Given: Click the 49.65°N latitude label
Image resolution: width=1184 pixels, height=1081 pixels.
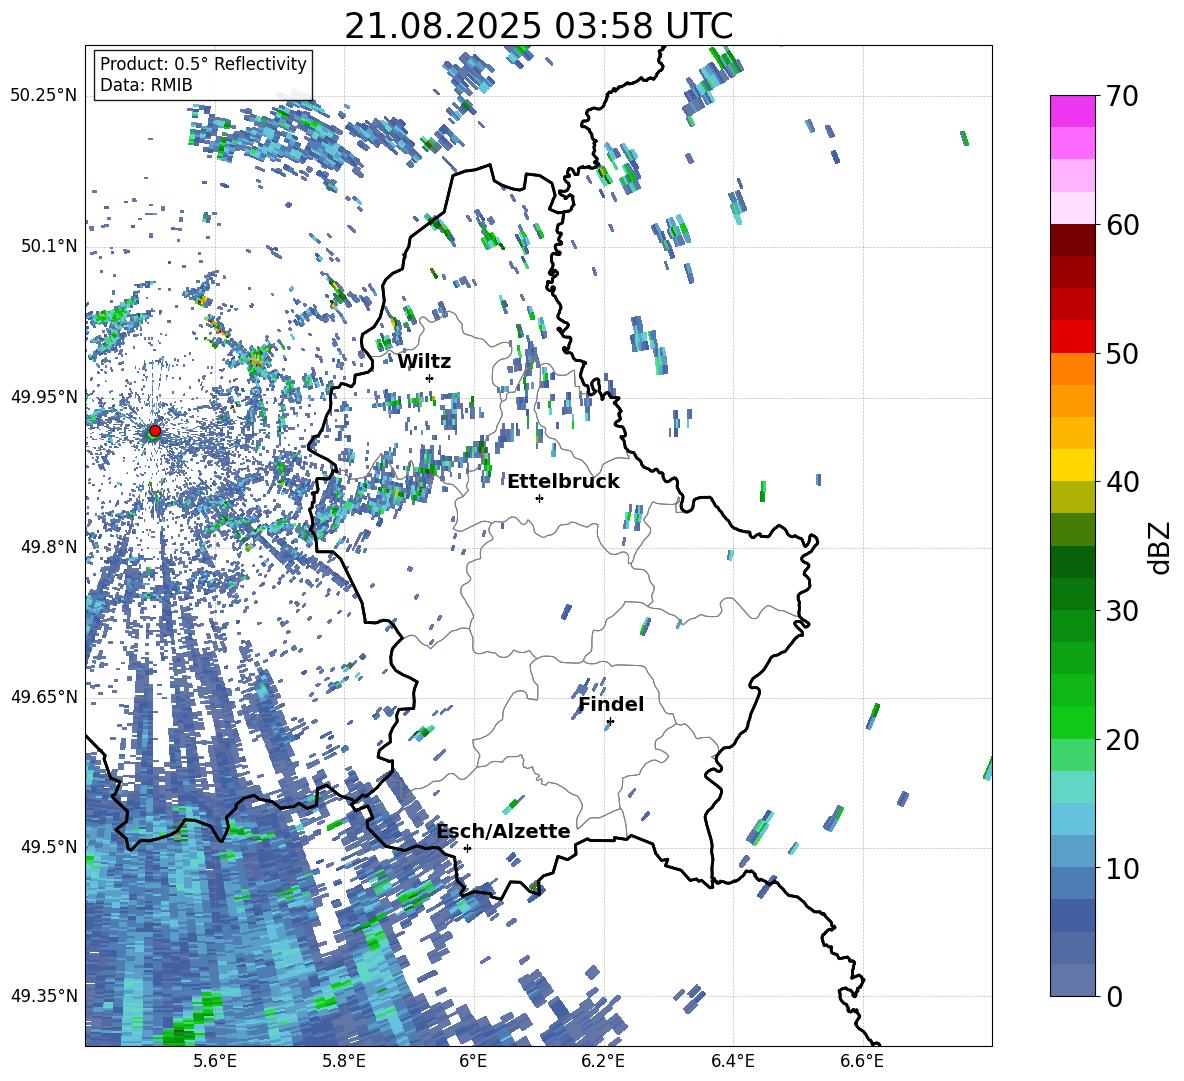Looking at the screenshot, I should coord(44,696).
